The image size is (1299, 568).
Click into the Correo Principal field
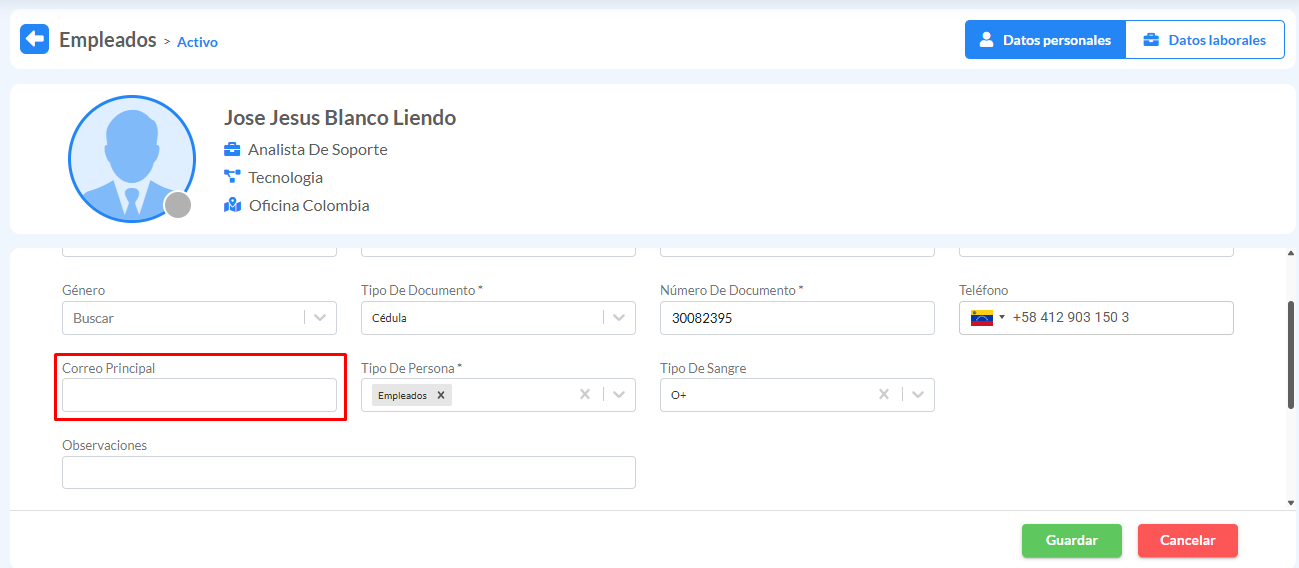pos(199,395)
